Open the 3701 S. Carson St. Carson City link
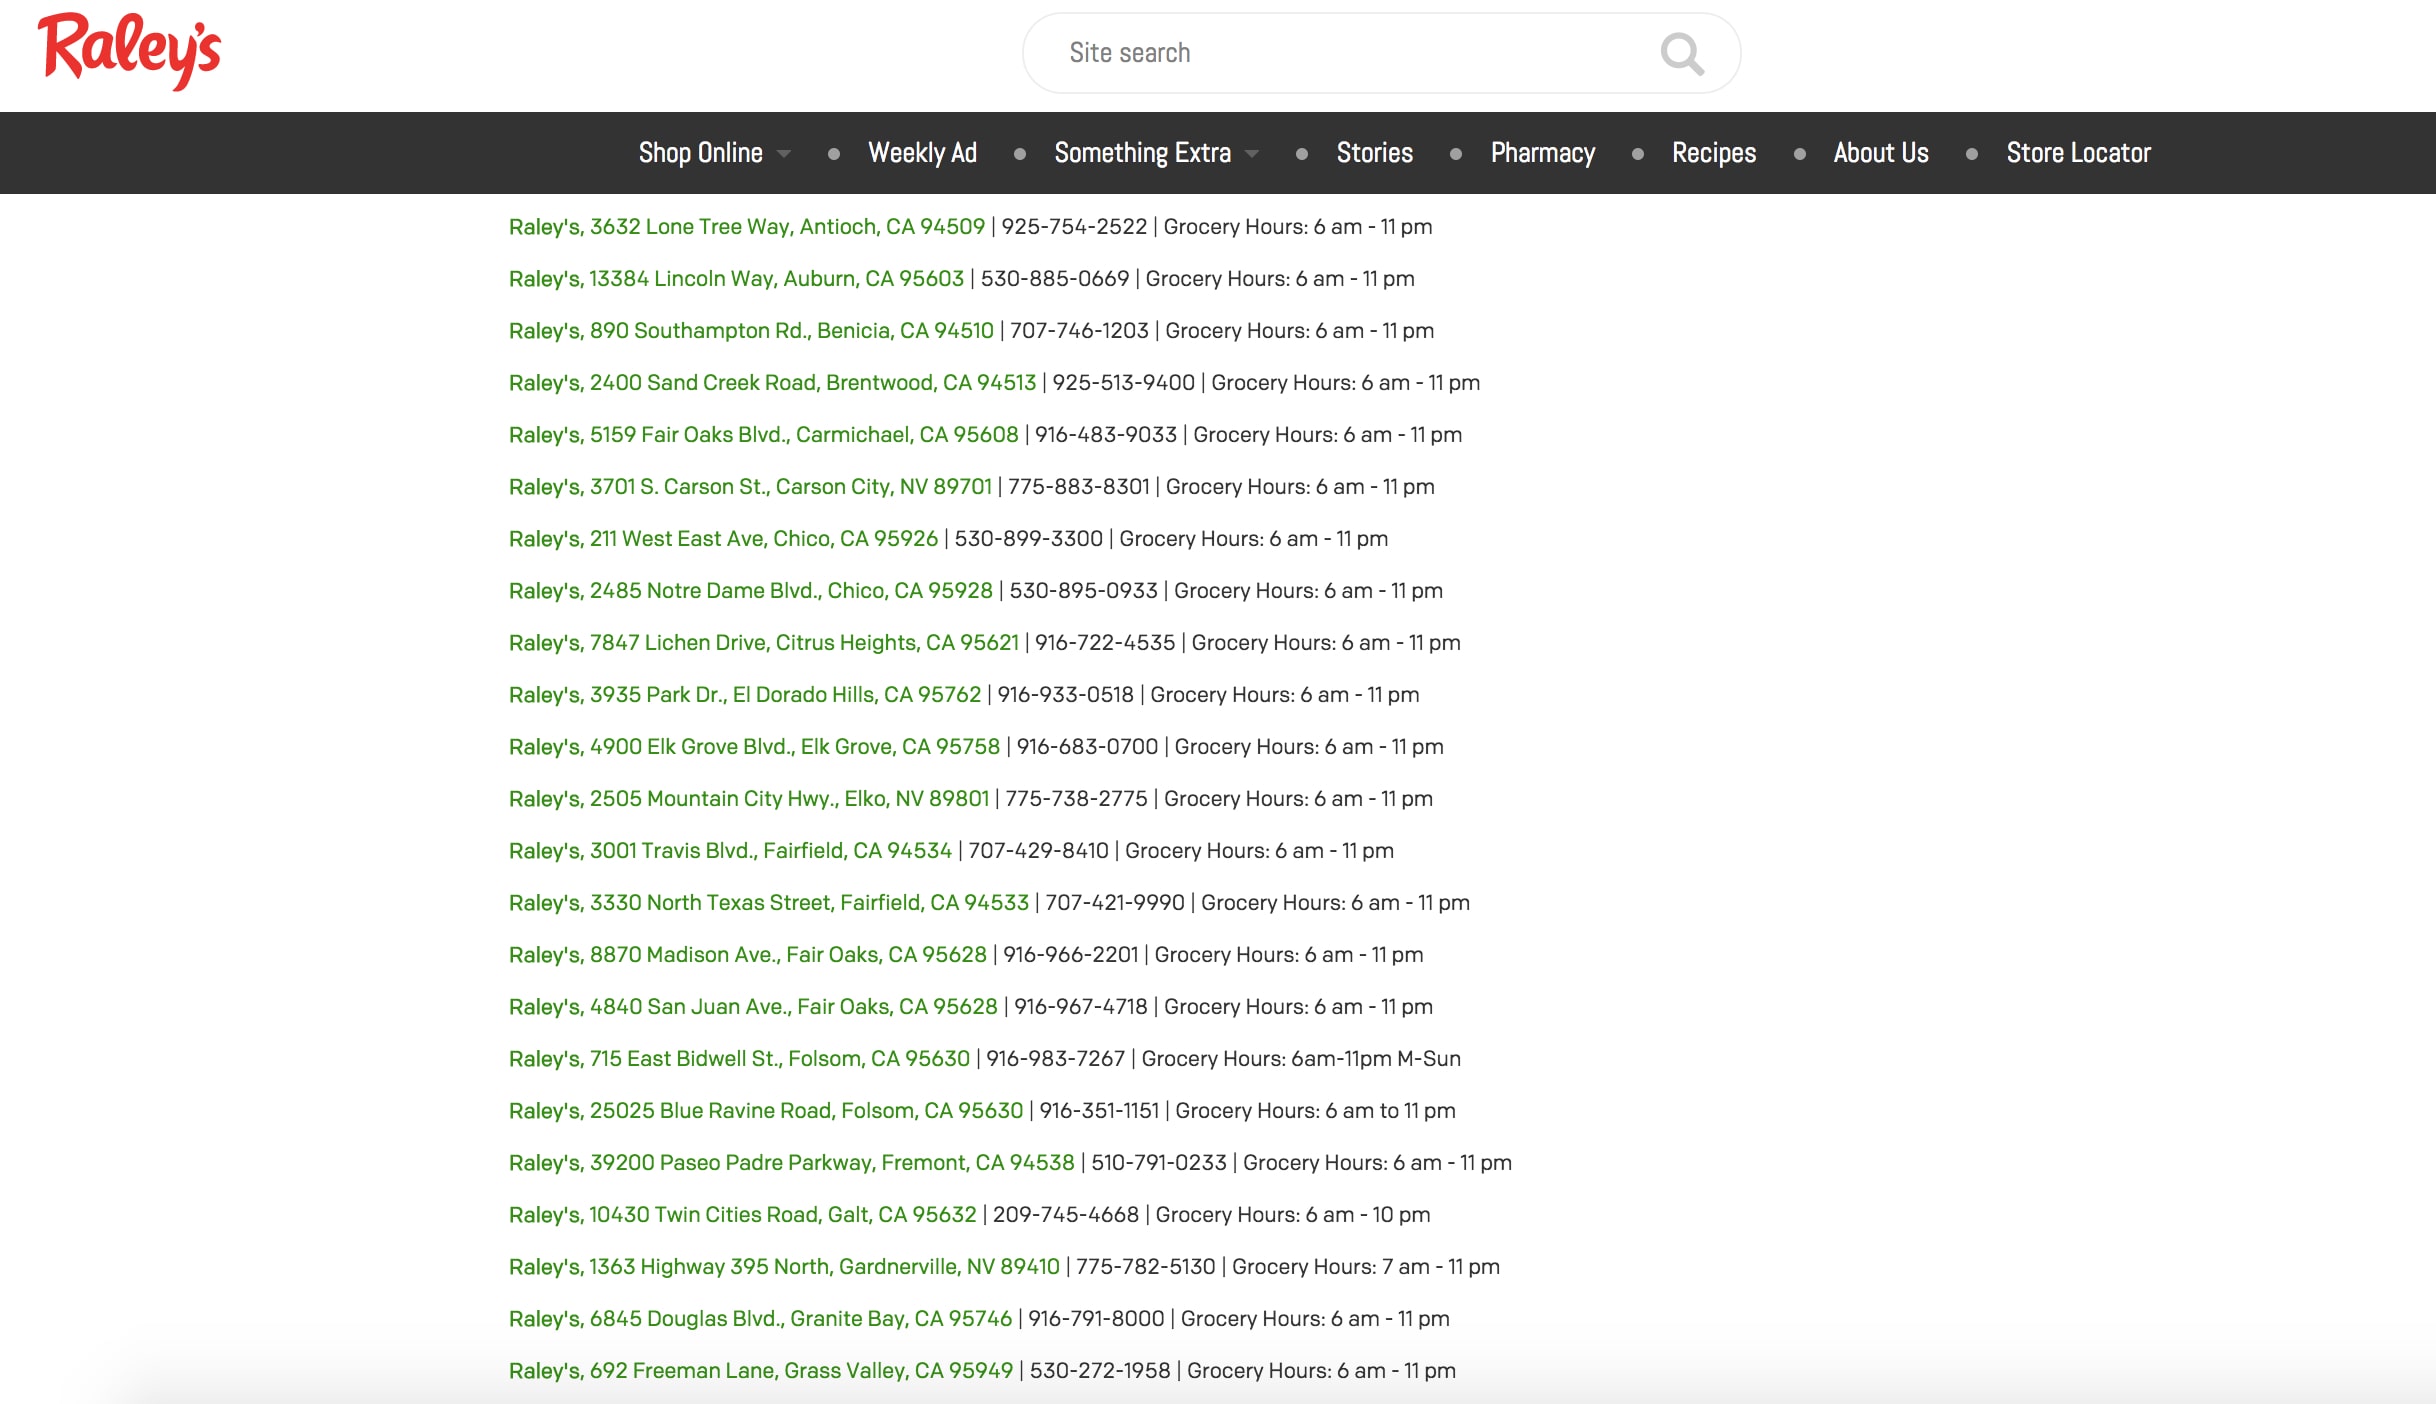This screenshot has width=2436, height=1404. [750, 487]
